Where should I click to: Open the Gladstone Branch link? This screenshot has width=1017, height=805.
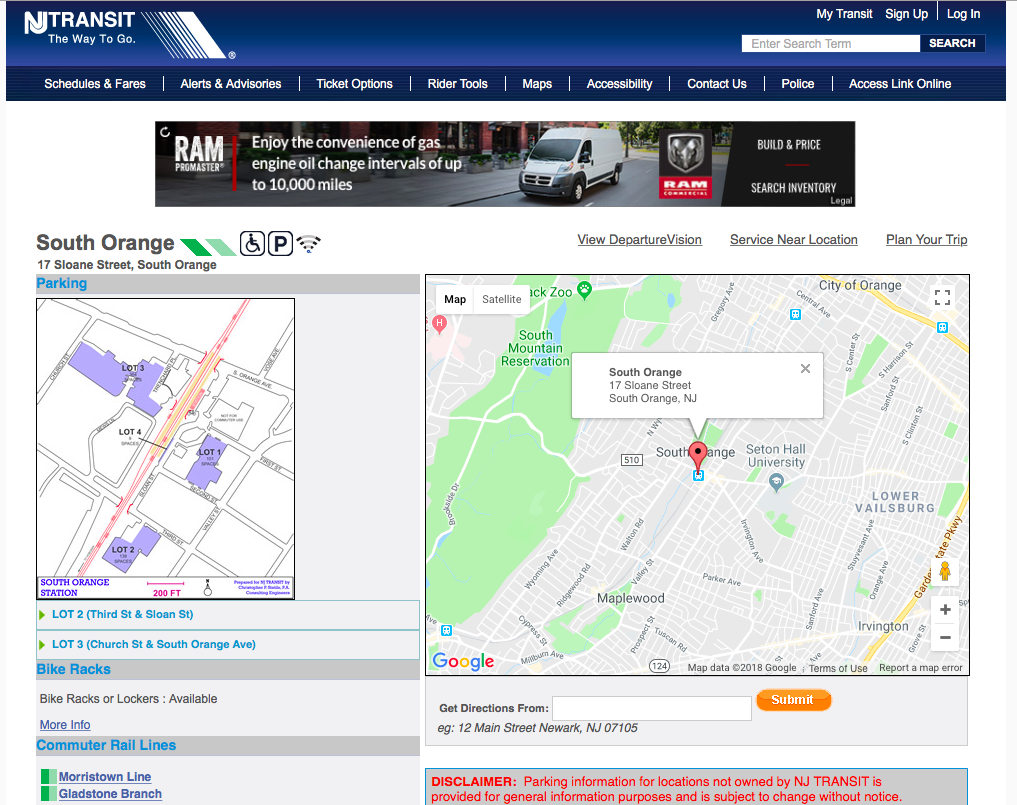point(110,793)
